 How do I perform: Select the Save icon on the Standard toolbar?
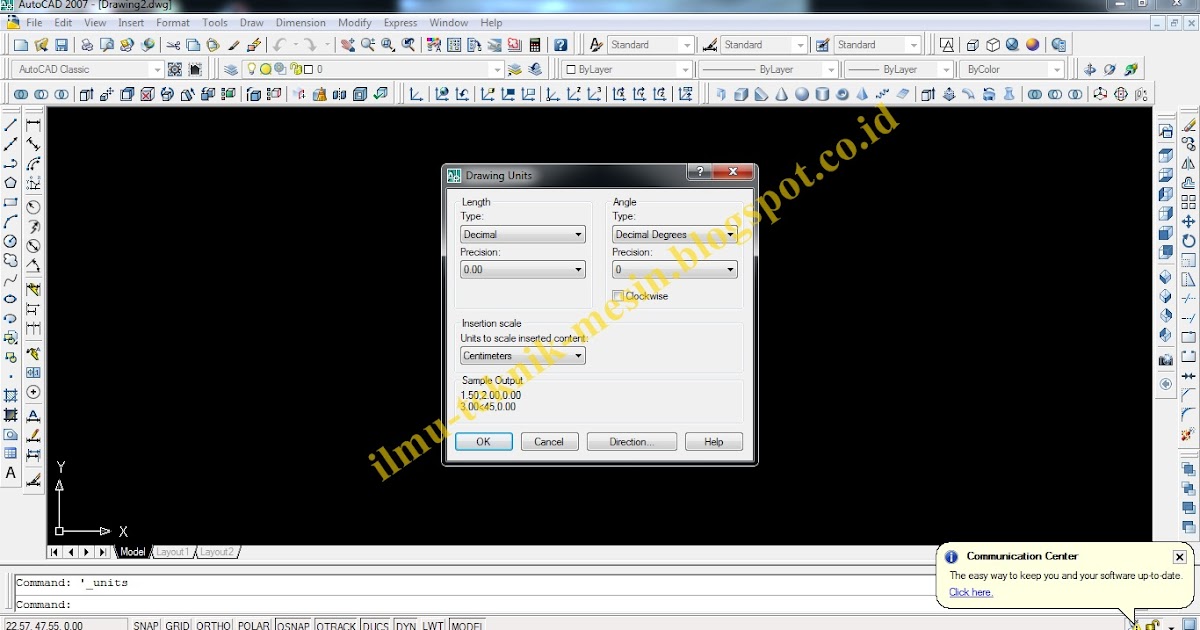[x=60, y=44]
